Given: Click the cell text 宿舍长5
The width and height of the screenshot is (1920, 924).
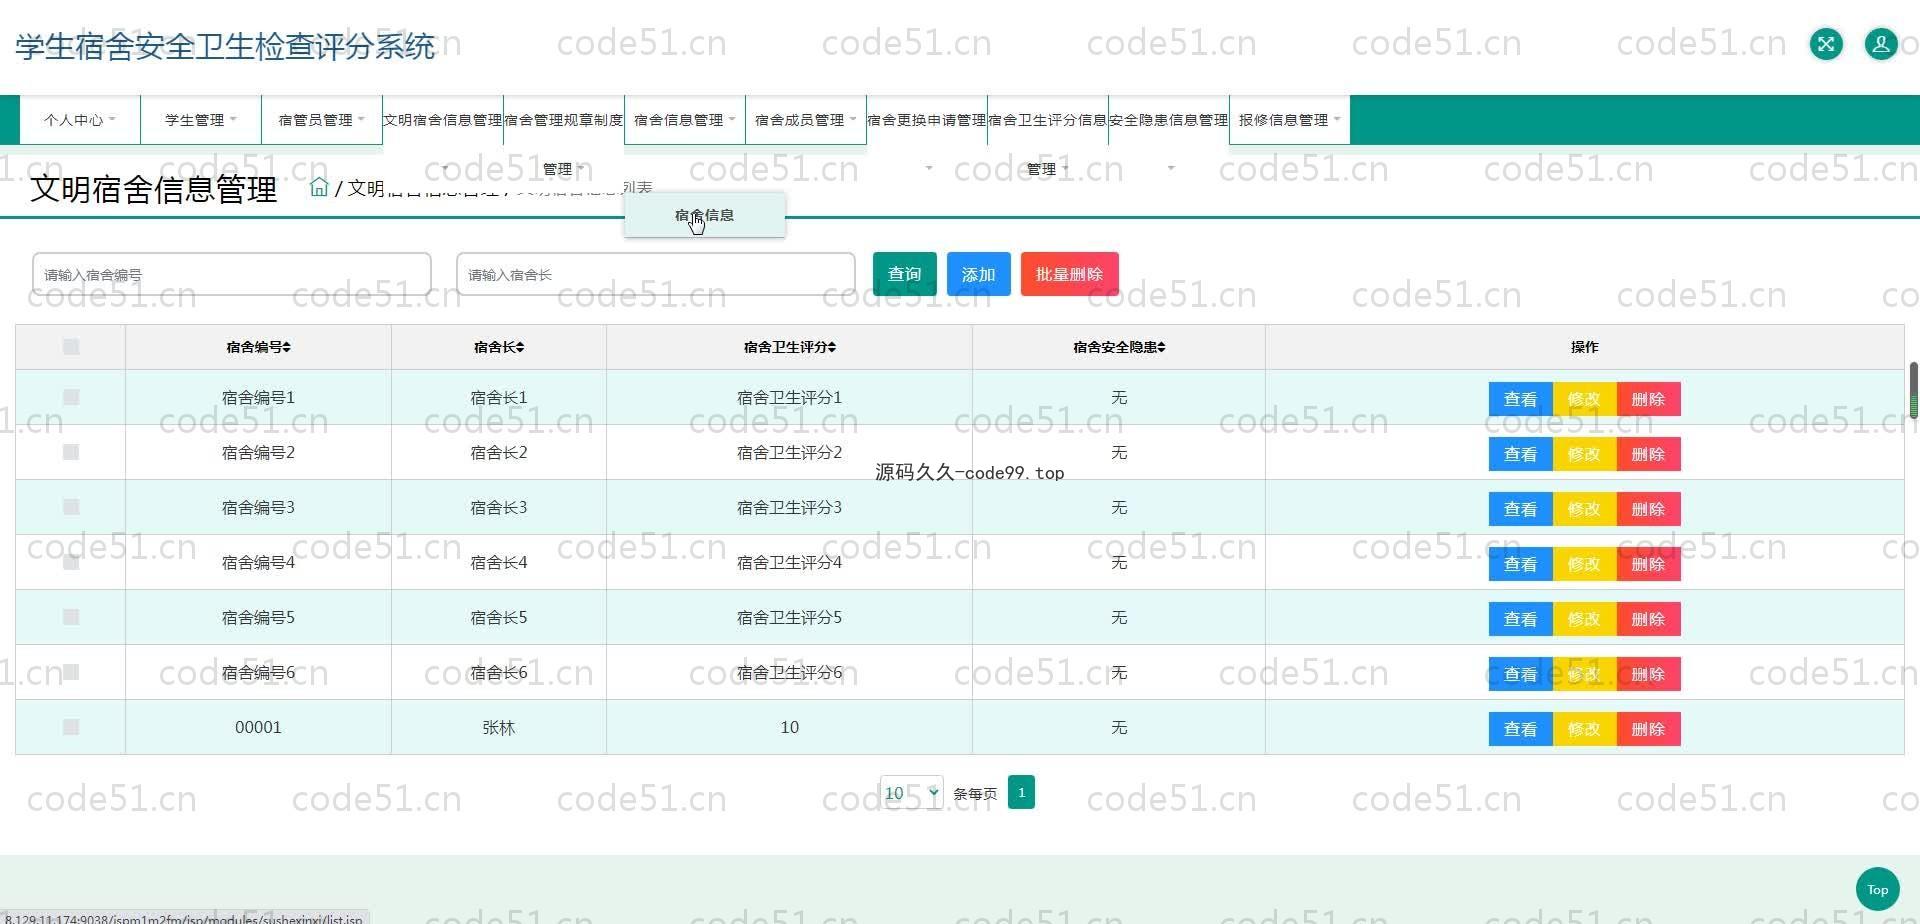Looking at the screenshot, I should click(x=499, y=617).
